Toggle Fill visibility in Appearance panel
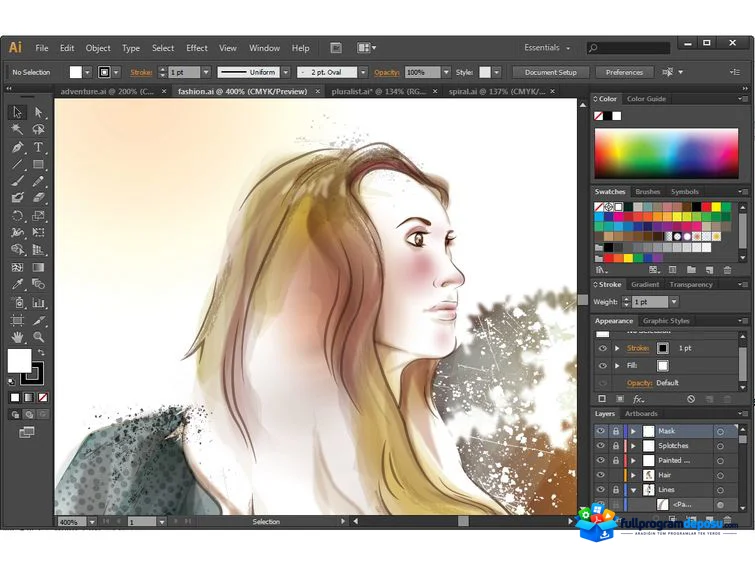 point(602,366)
